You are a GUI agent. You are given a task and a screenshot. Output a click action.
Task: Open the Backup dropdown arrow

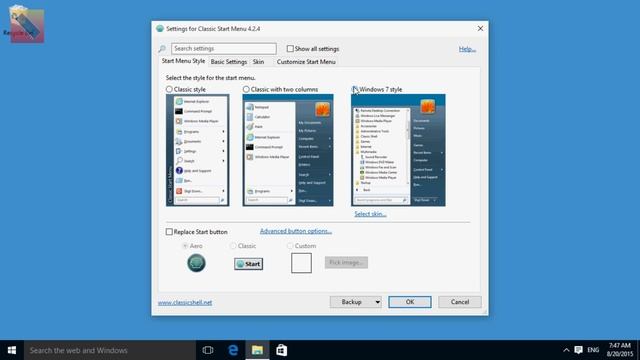[378, 302]
